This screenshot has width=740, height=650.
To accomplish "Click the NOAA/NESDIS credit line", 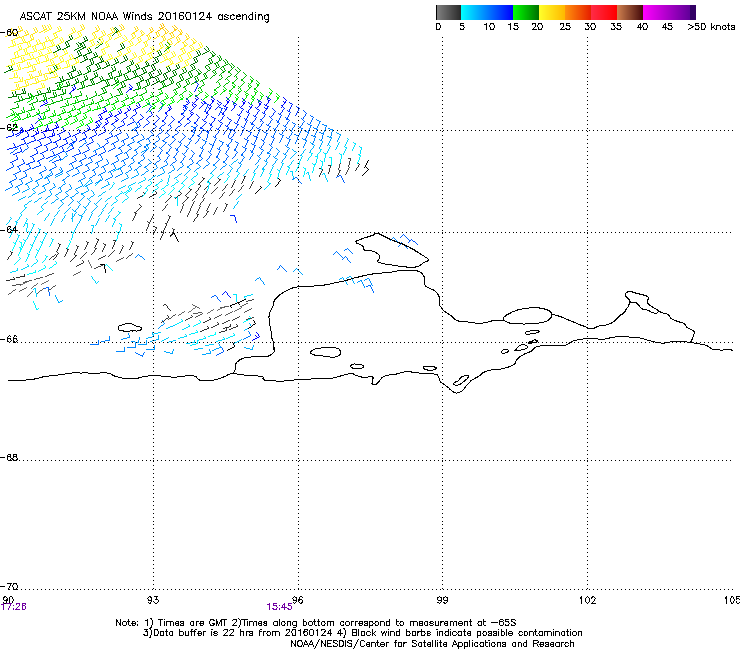I will [432, 643].
